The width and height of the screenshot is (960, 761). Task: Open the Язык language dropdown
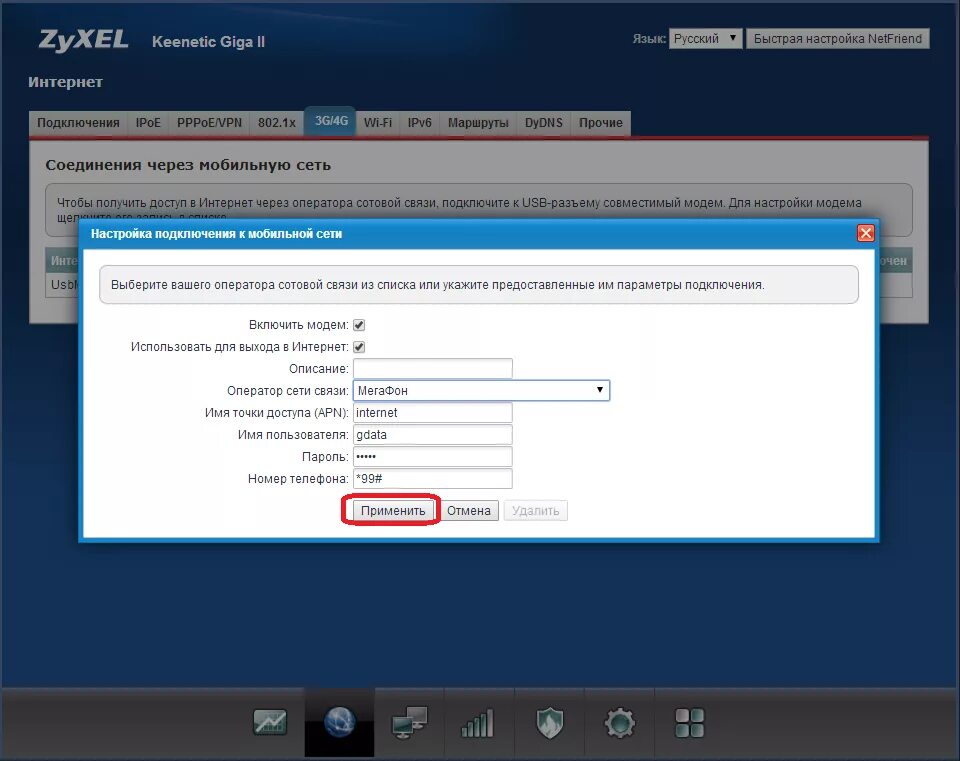click(705, 39)
